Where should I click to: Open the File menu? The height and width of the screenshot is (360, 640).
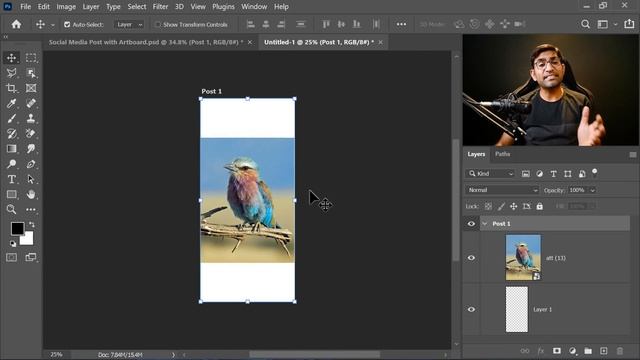pos(26,7)
